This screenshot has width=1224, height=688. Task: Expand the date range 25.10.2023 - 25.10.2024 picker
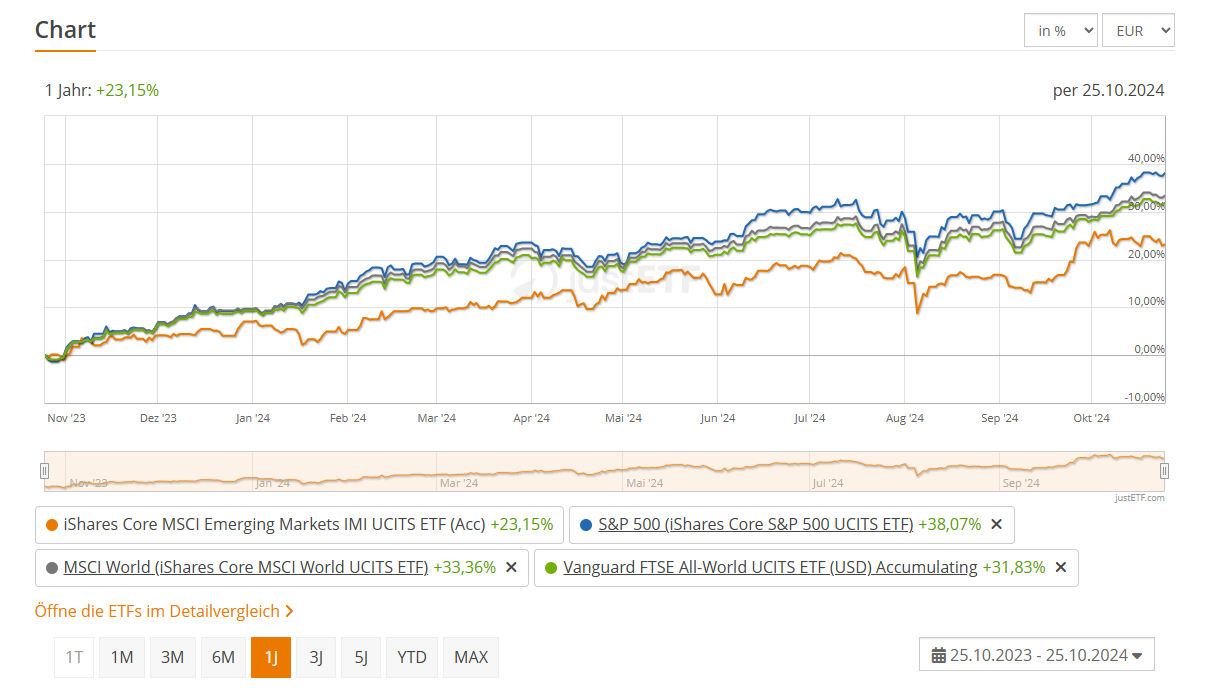point(1037,656)
